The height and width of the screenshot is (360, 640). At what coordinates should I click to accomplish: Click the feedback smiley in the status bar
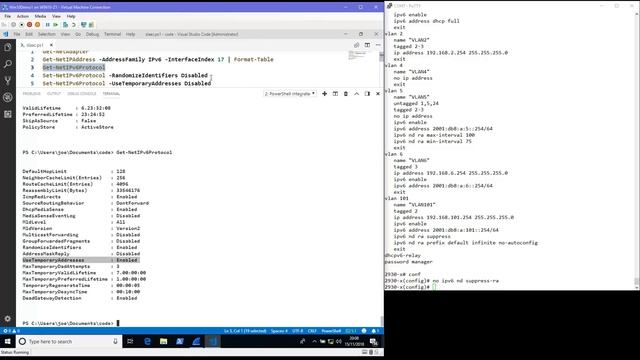(364, 331)
